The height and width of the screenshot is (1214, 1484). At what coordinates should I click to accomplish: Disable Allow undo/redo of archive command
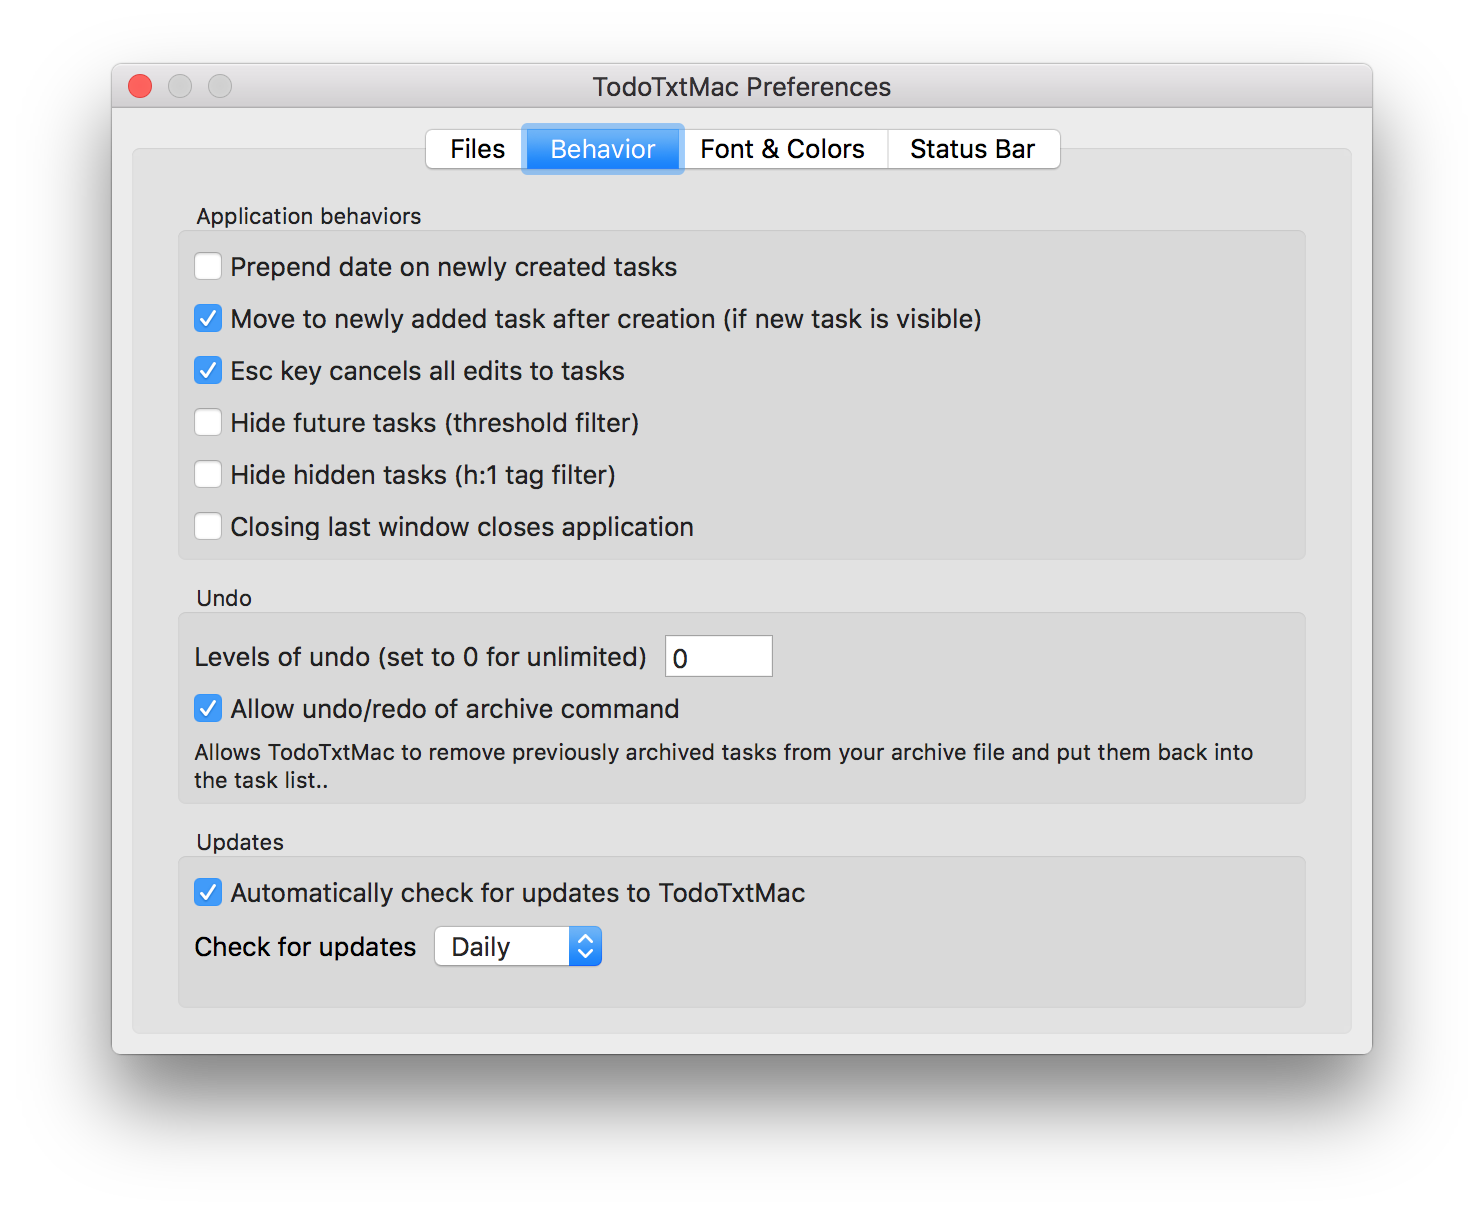208,709
